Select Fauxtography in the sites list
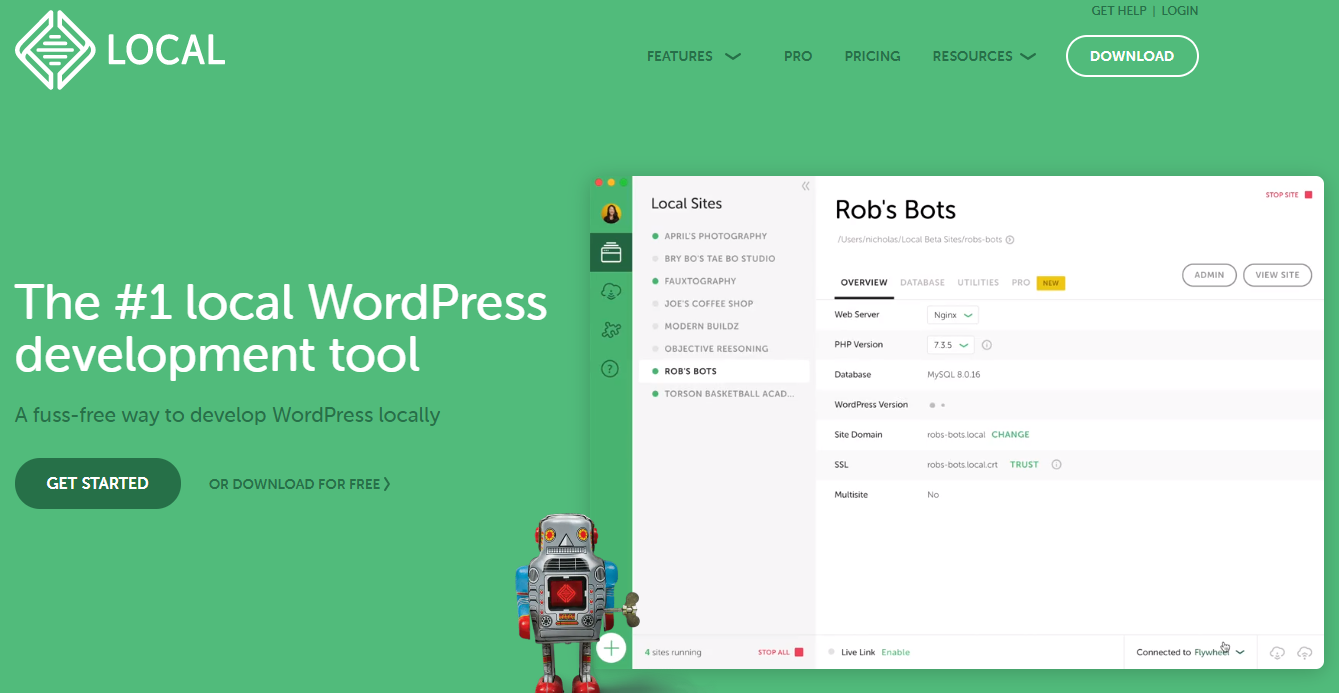1339x693 pixels. click(x=700, y=281)
